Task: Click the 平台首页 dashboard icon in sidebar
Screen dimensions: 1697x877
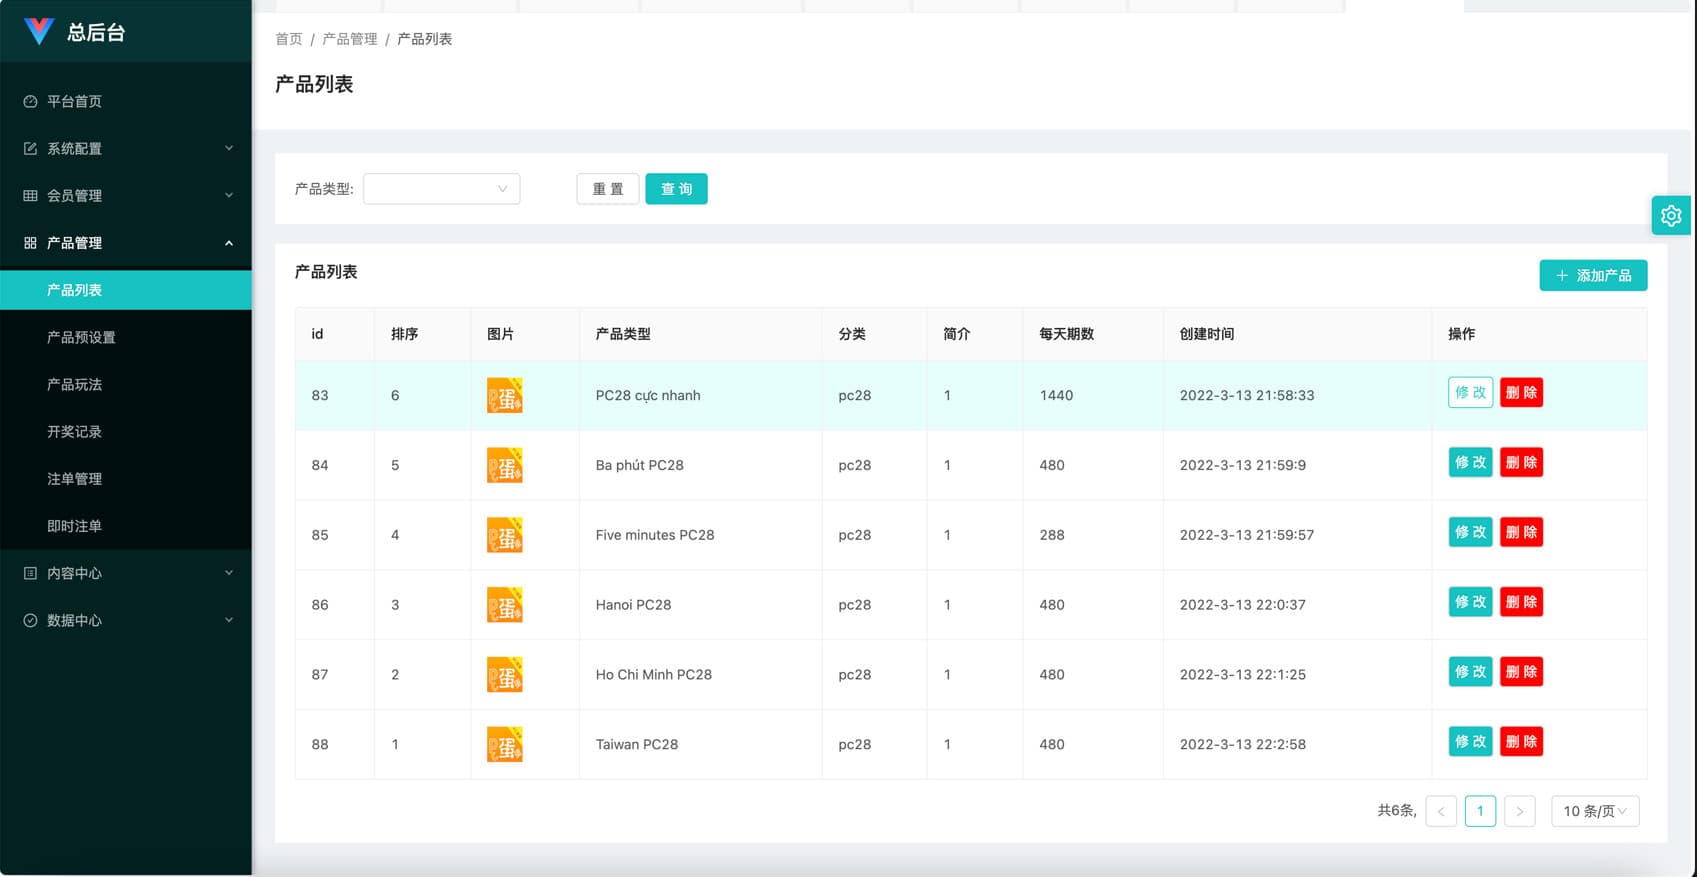Action: [30, 101]
